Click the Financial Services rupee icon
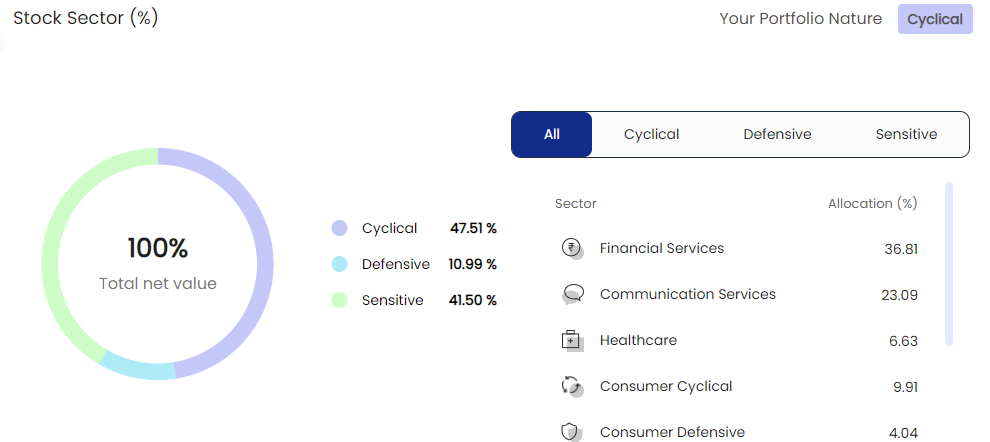 tap(572, 249)
